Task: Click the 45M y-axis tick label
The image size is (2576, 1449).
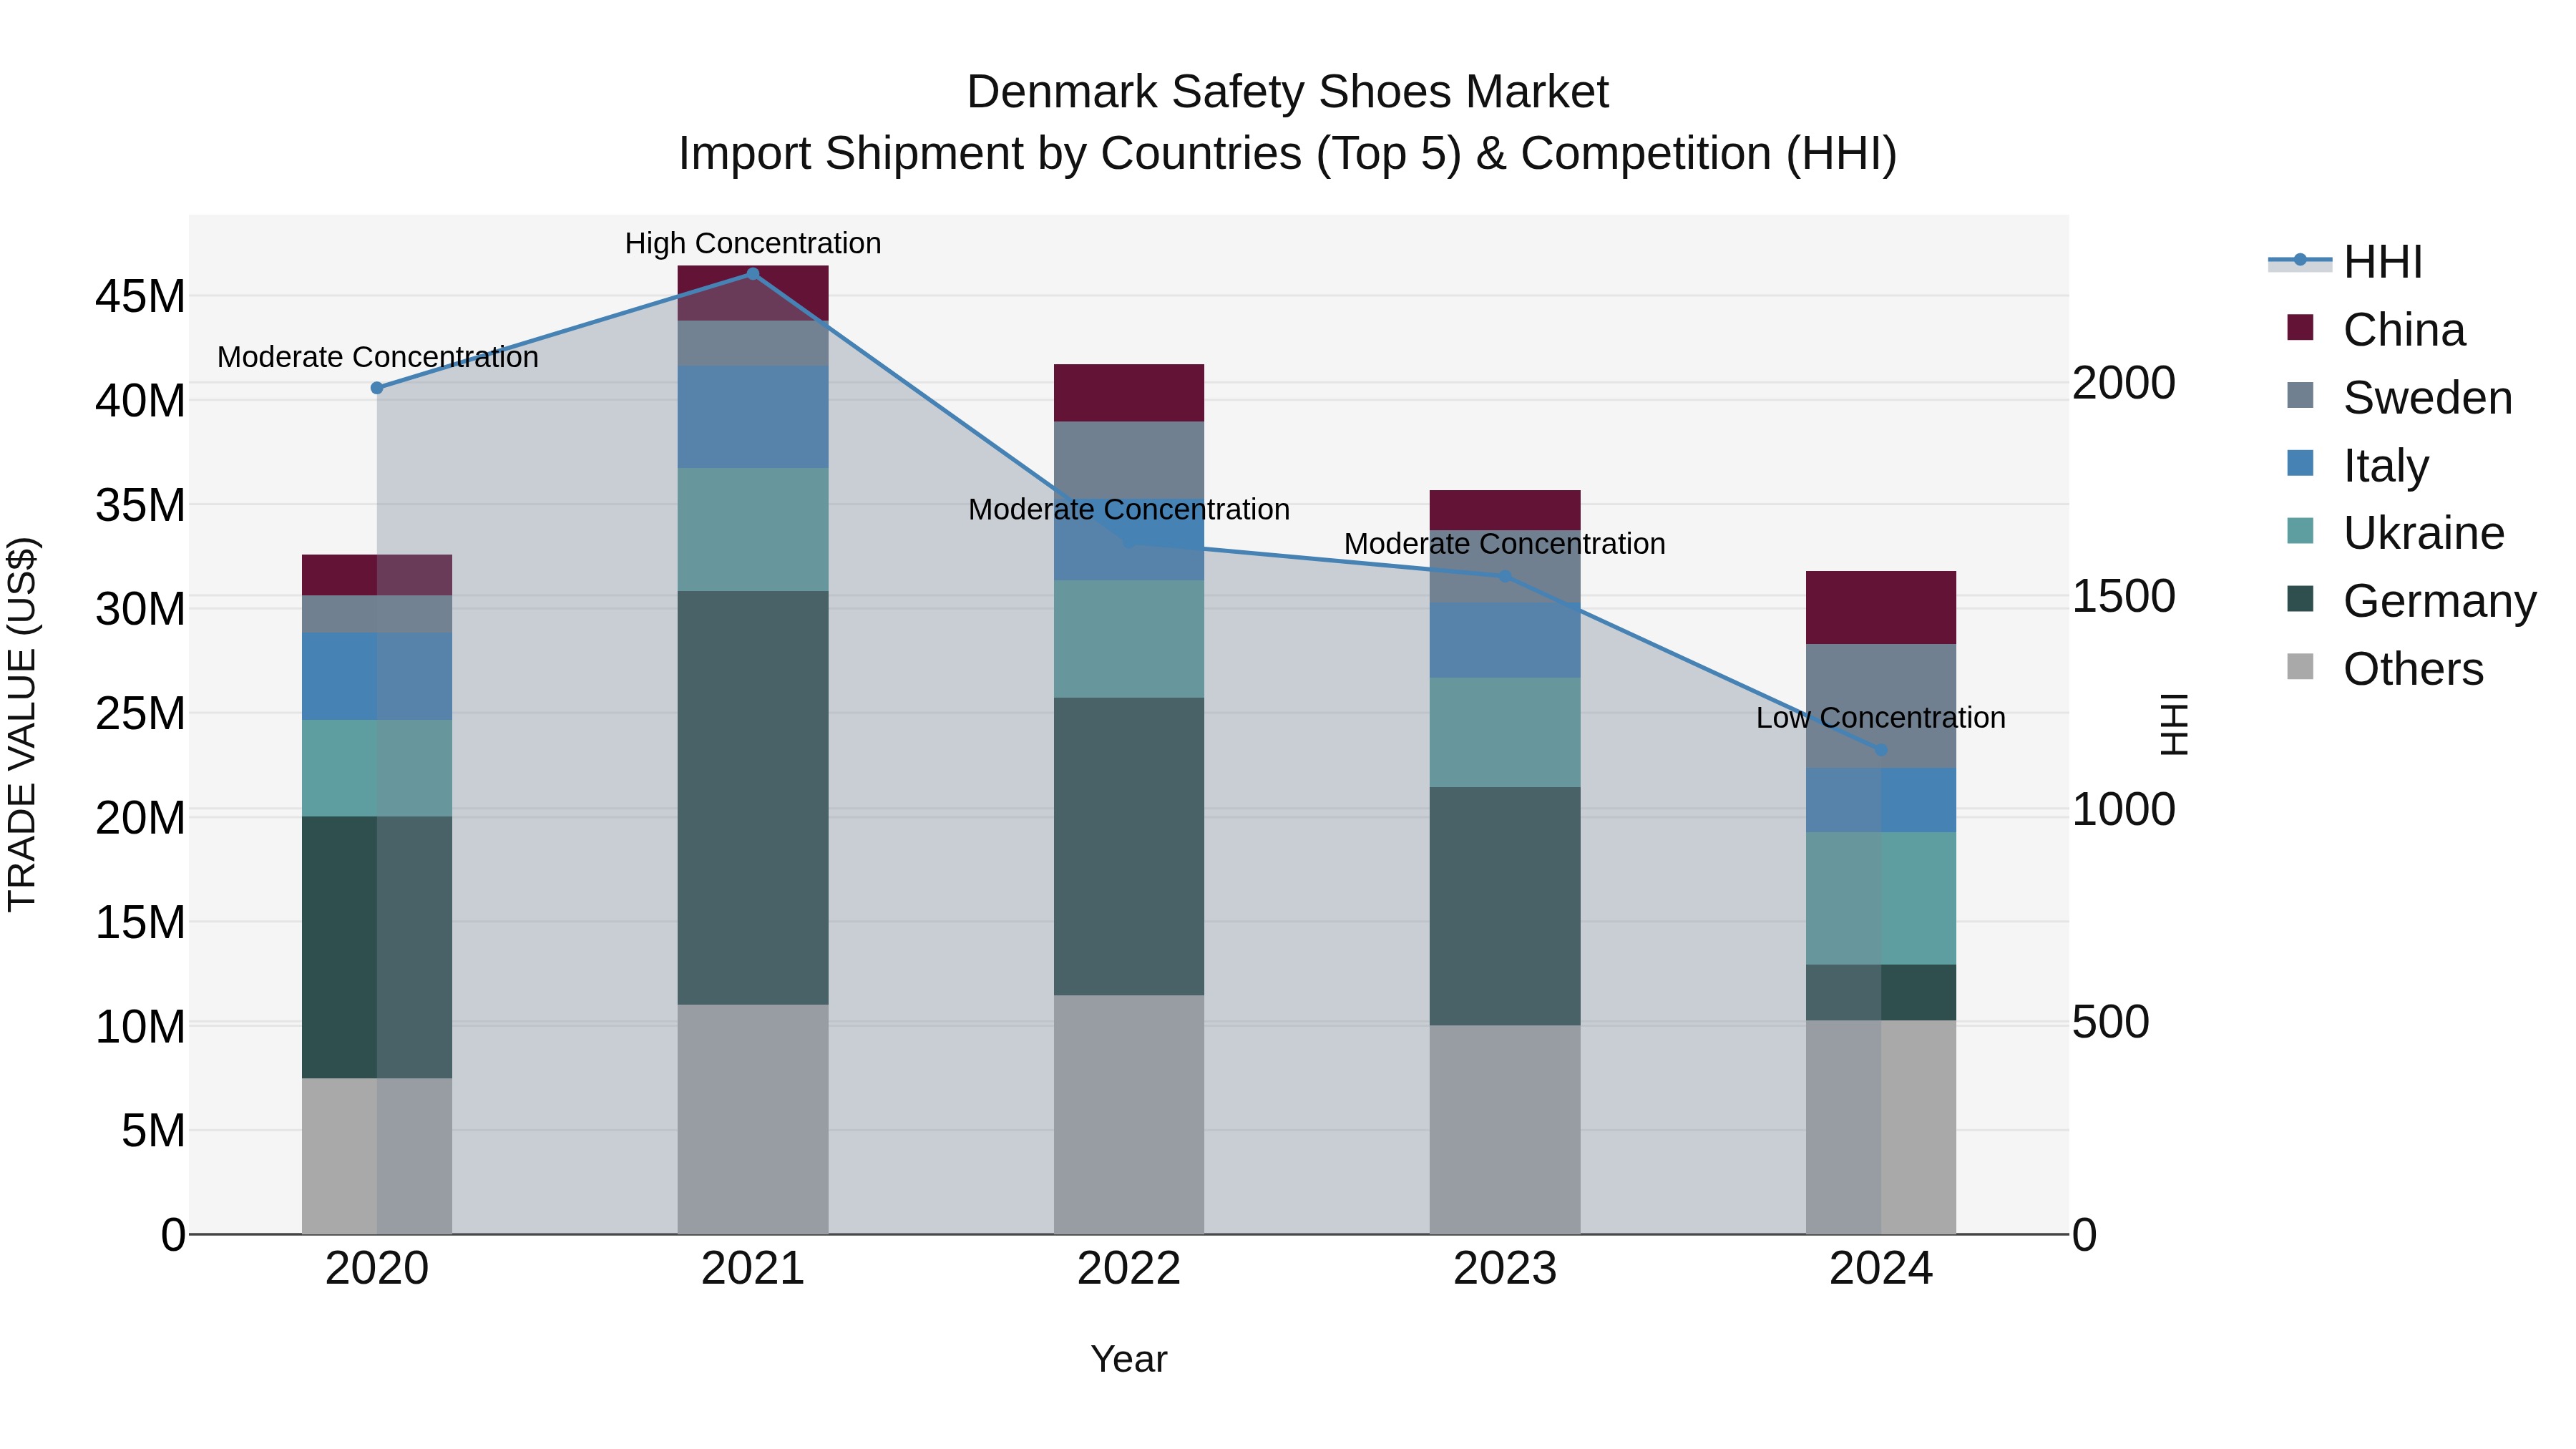Action: [x=141, y=297]
